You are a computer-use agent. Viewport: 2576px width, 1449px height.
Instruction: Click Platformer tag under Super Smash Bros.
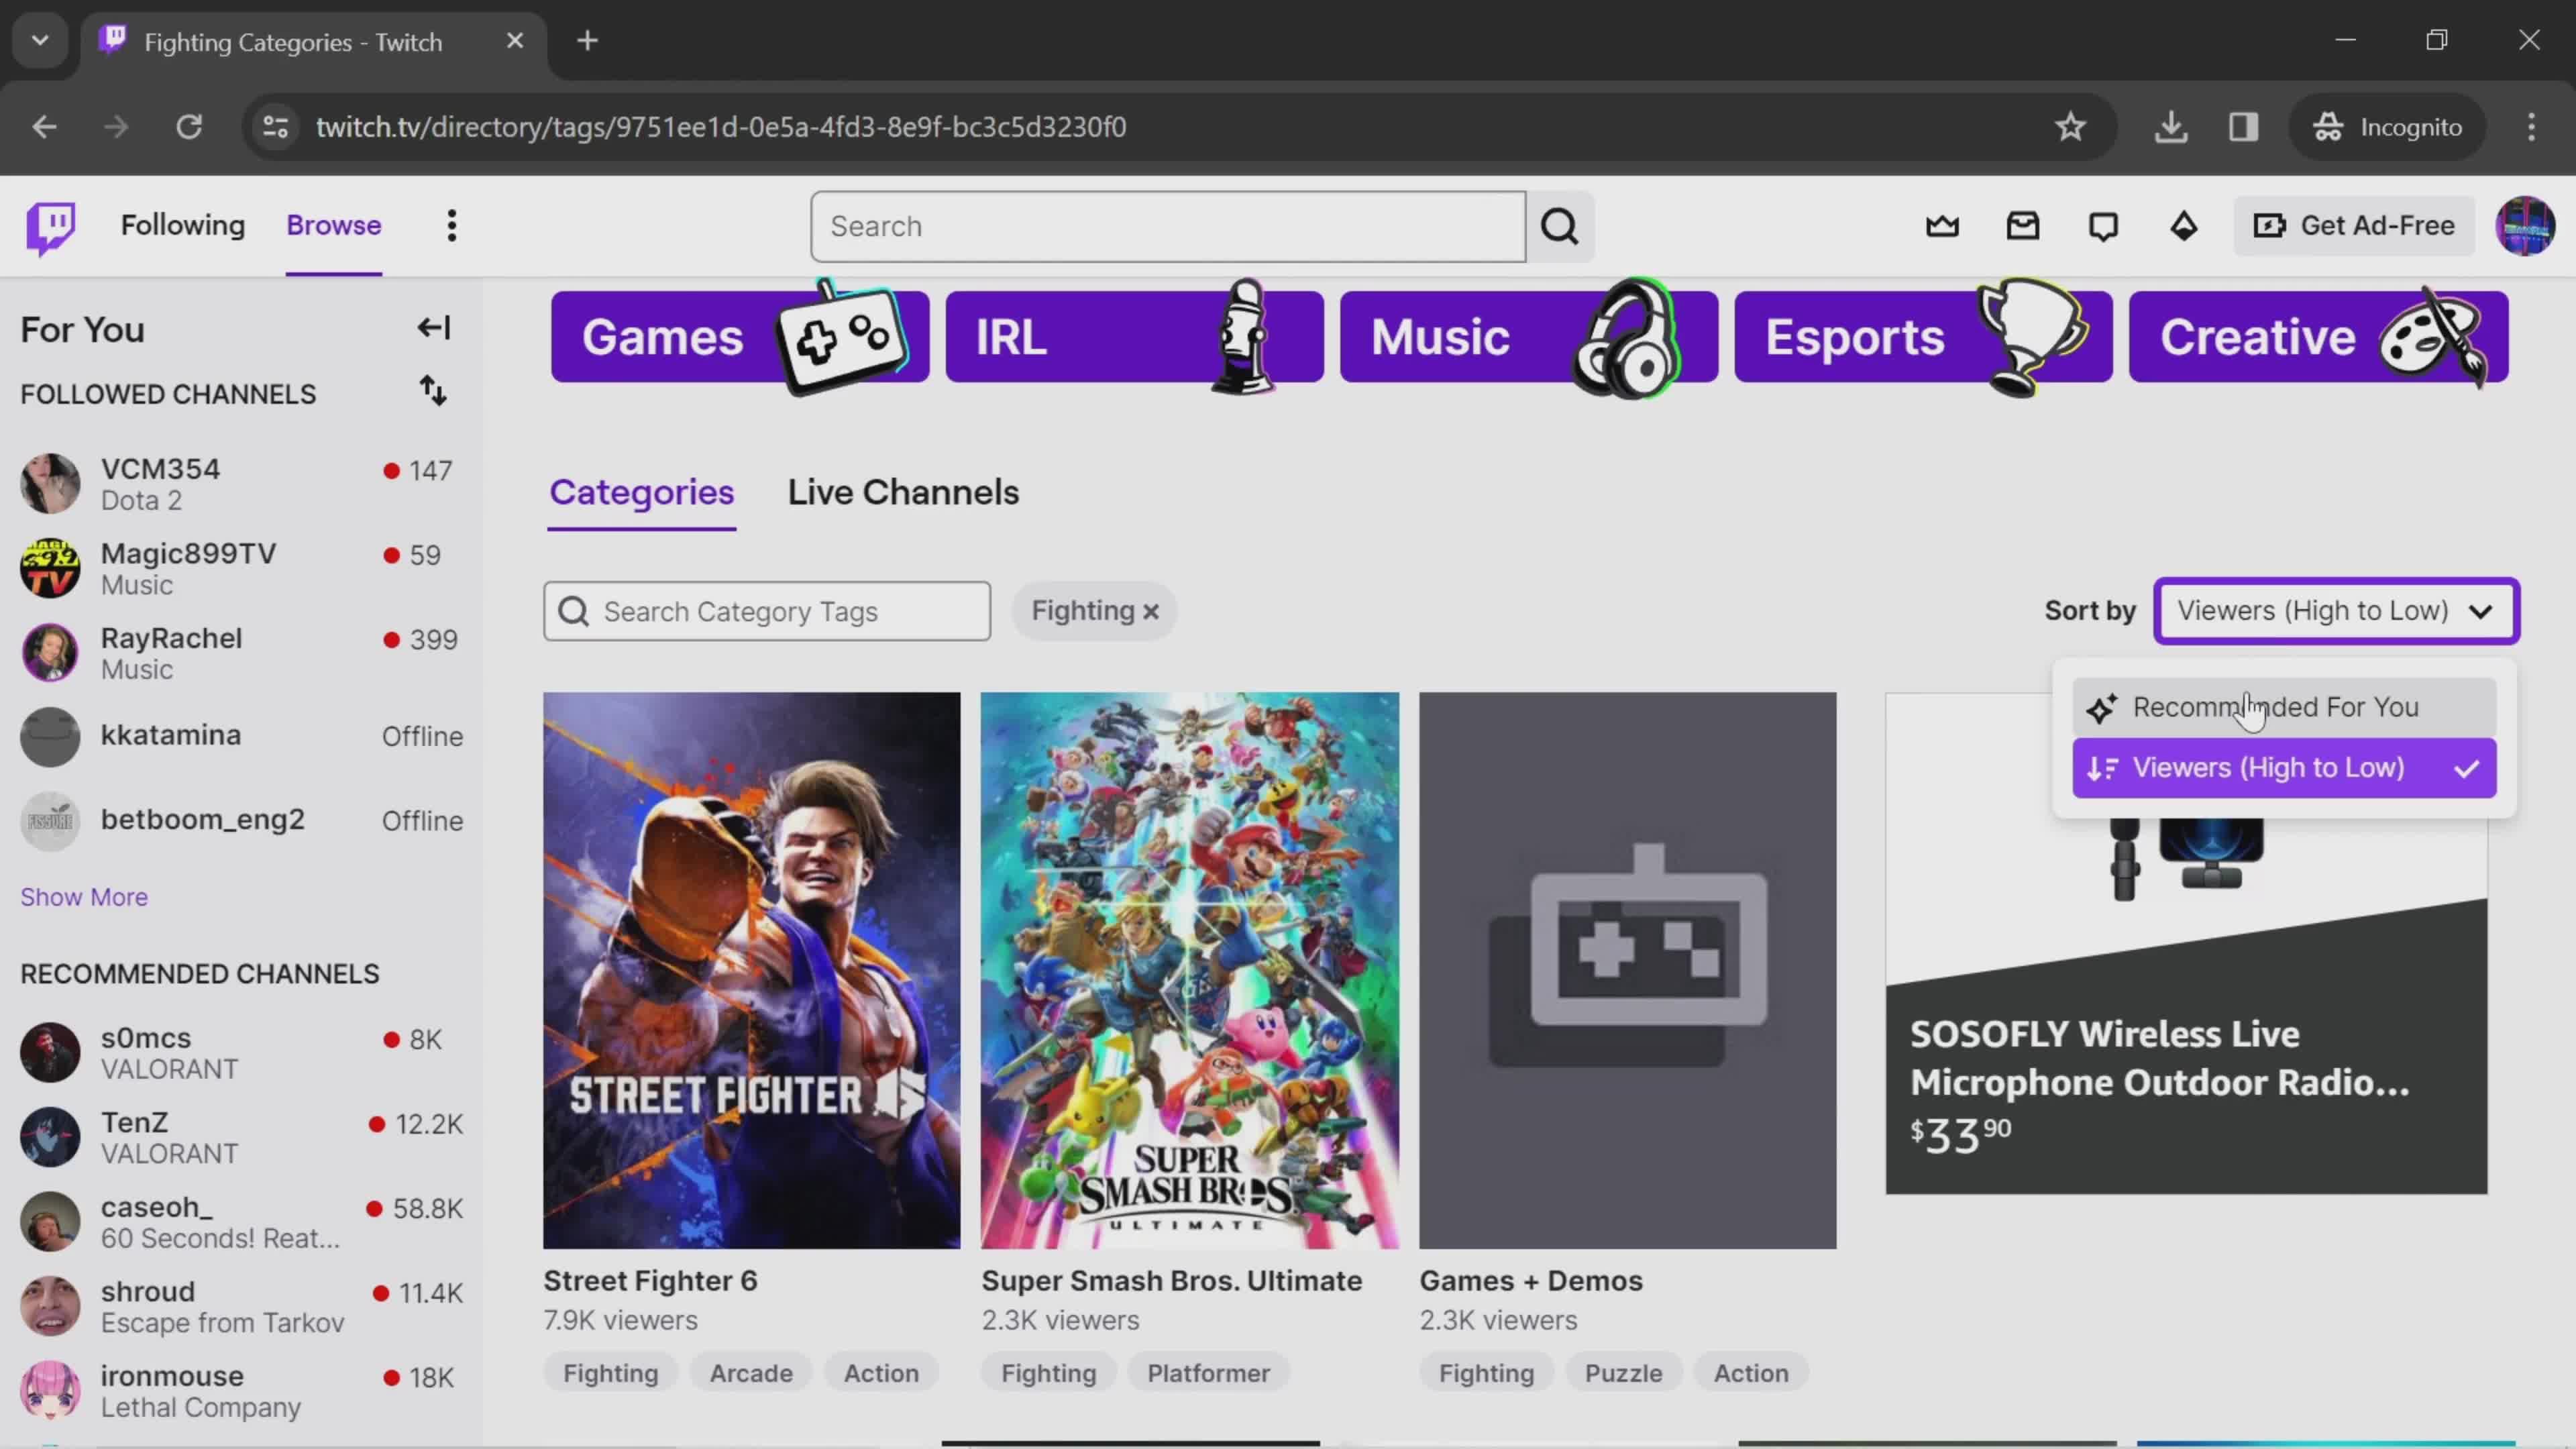(x=1208, y=1373)
